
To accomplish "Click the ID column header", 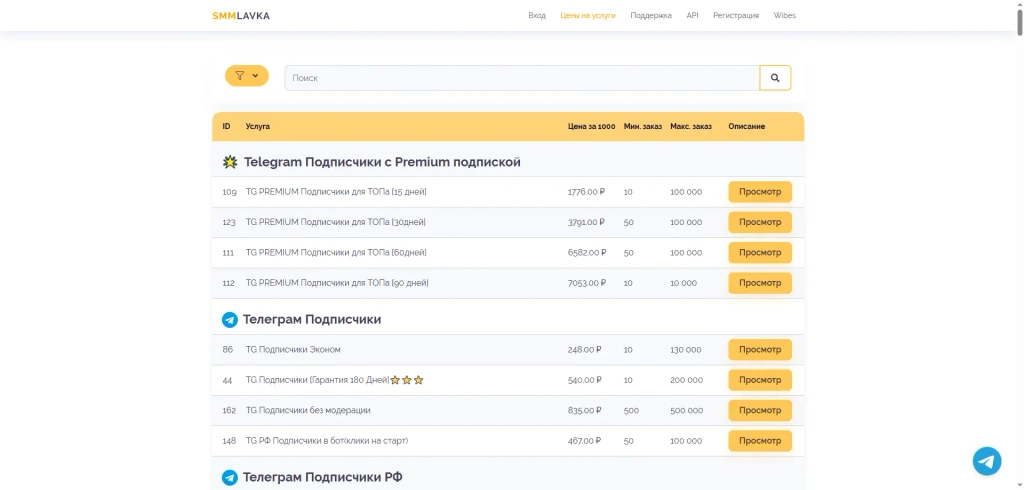I will click(x=226, y=127).
